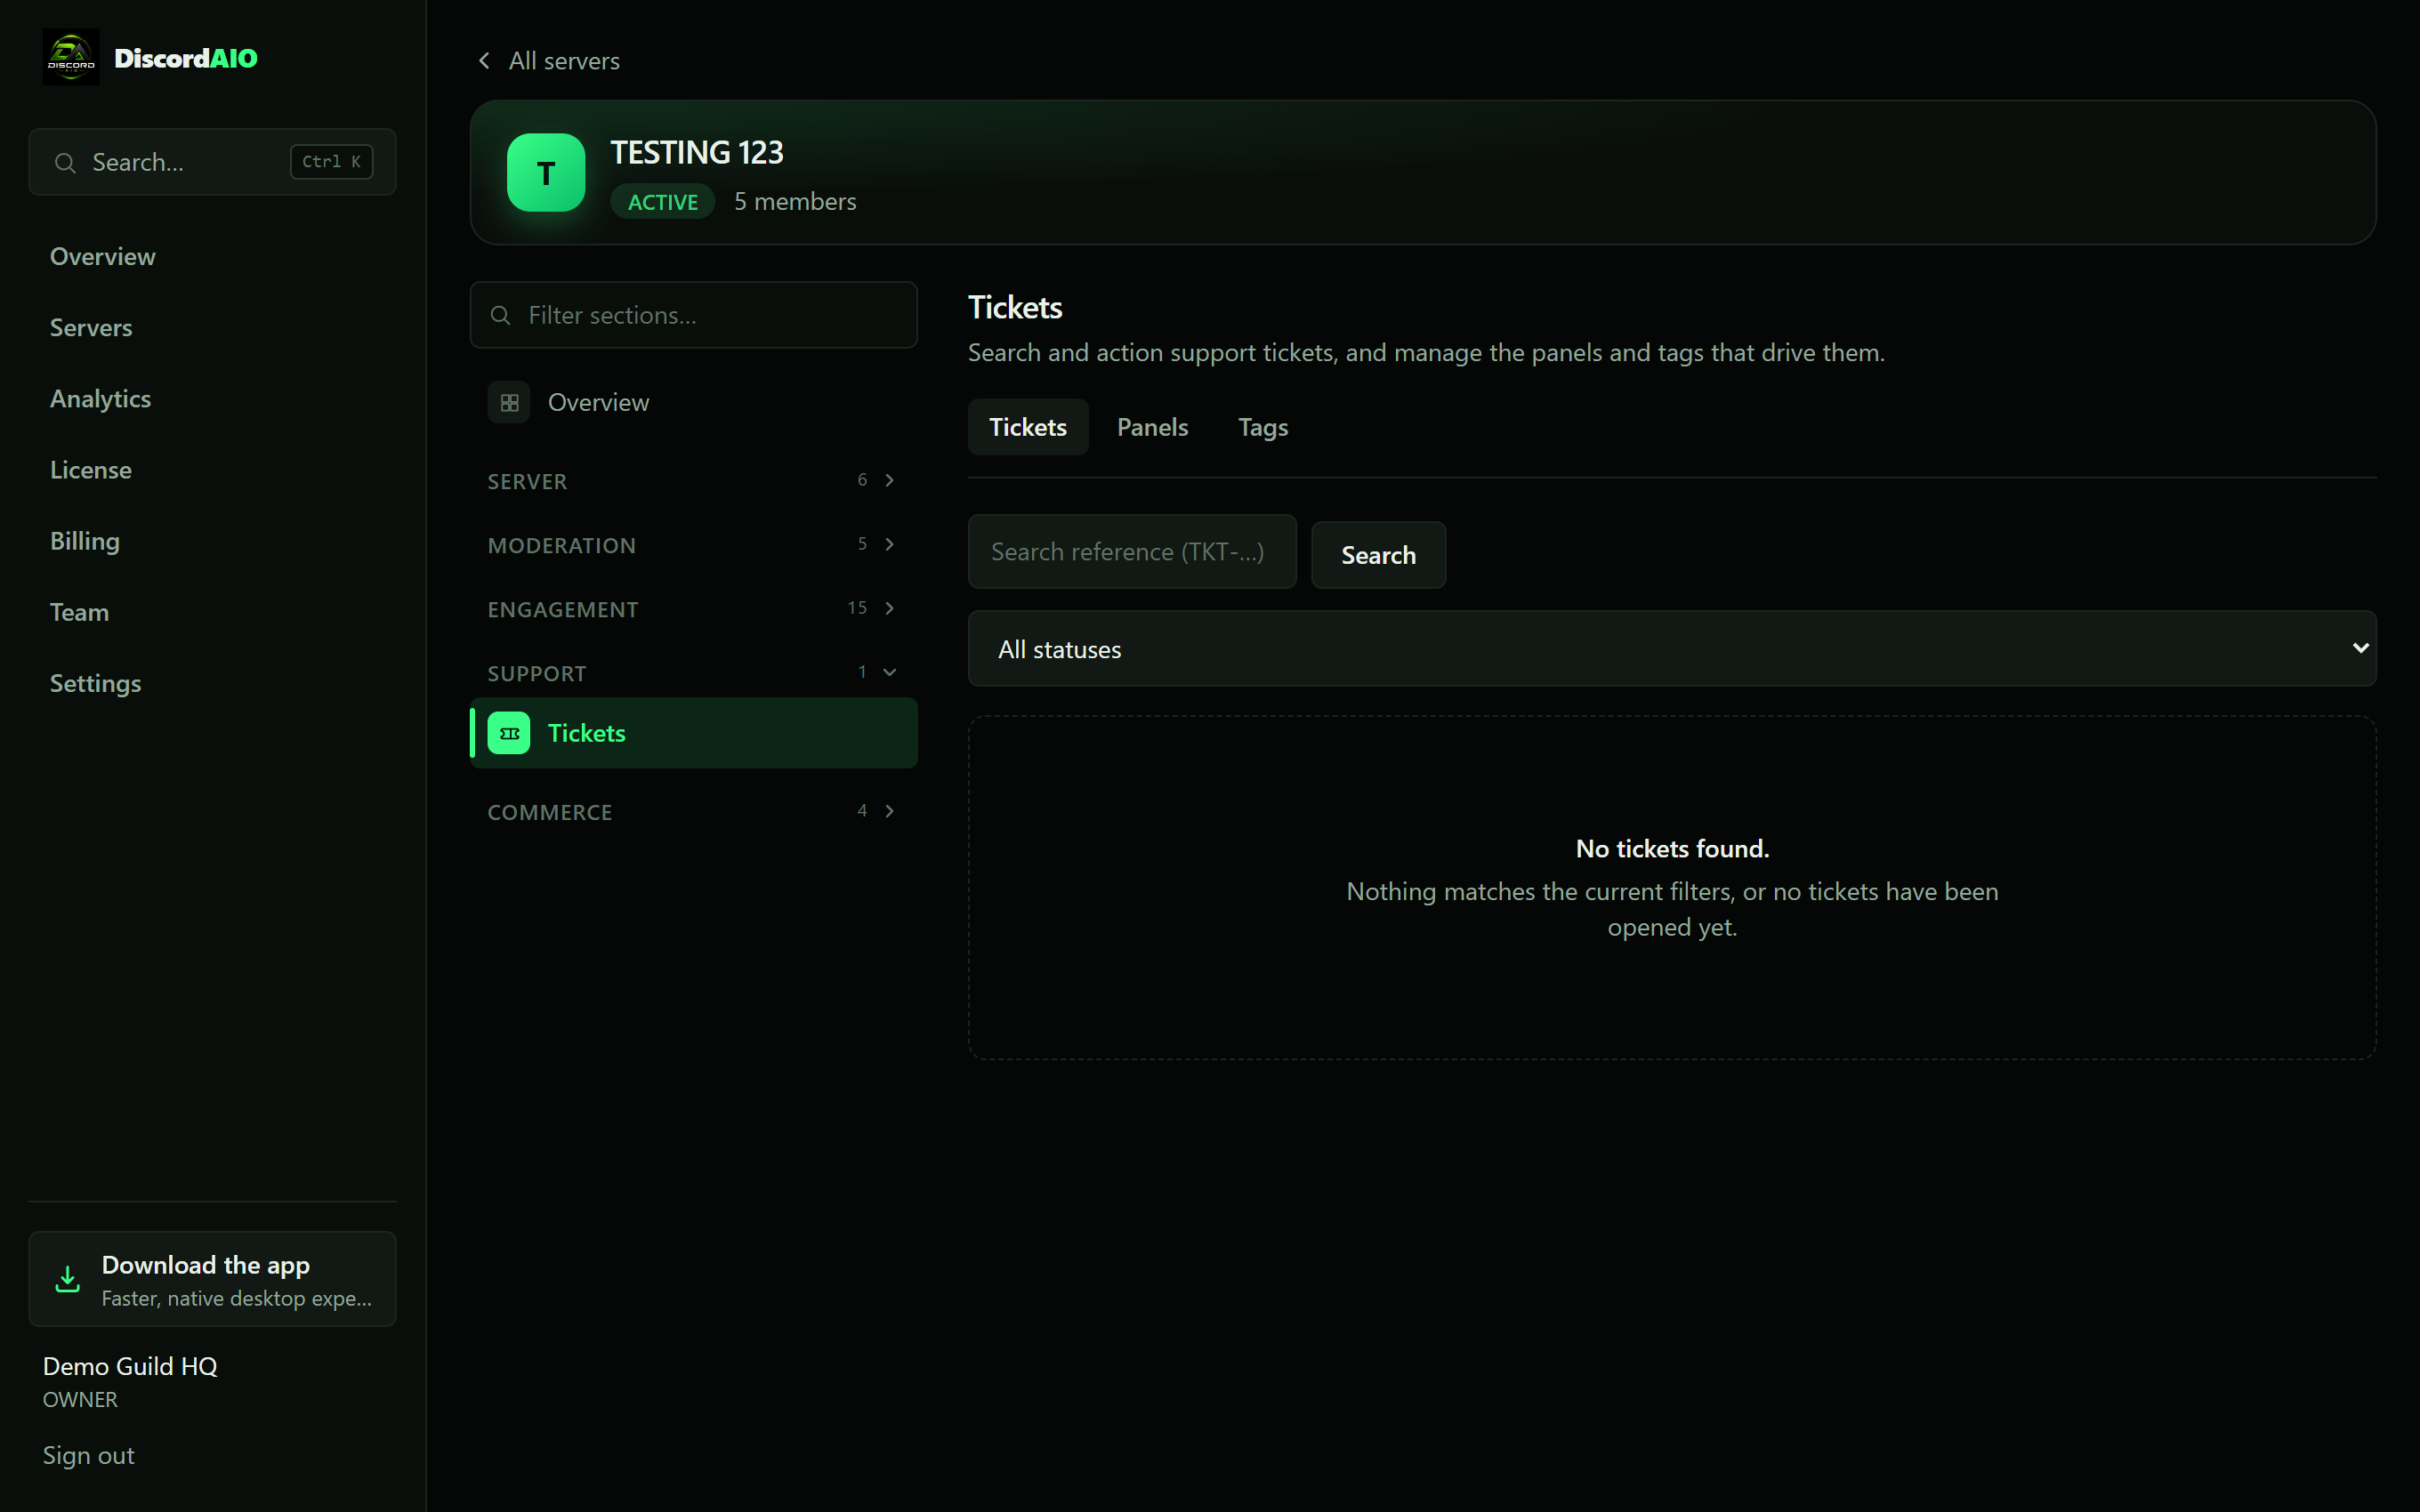The width and height of the screenshot is (2420, 1512).
Task: Click the back arrow beside All servers
Action: 484,61
